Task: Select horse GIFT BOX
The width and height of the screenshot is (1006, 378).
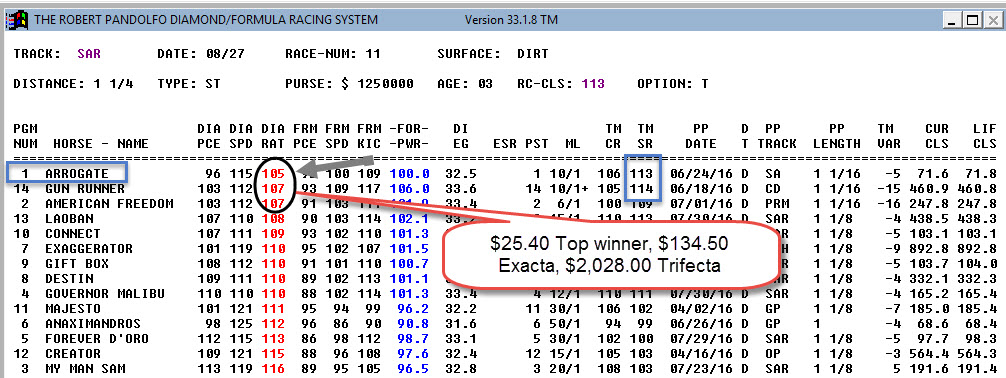Action: click(x=76, y=264)
